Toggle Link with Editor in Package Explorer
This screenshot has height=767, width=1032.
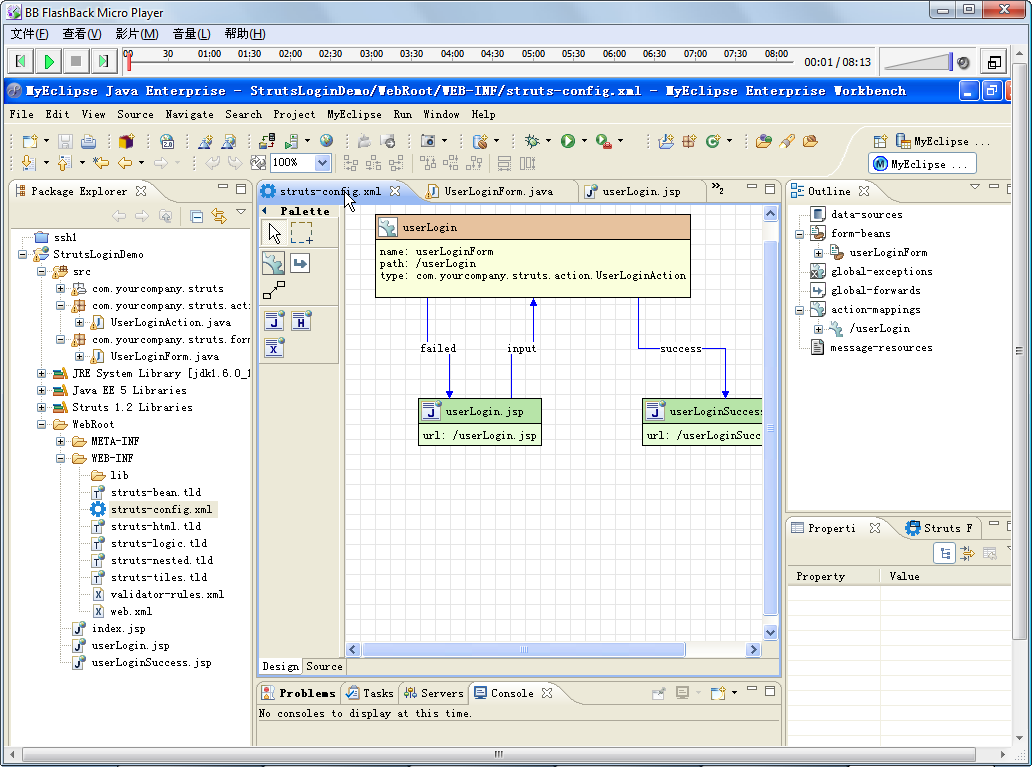219,216
